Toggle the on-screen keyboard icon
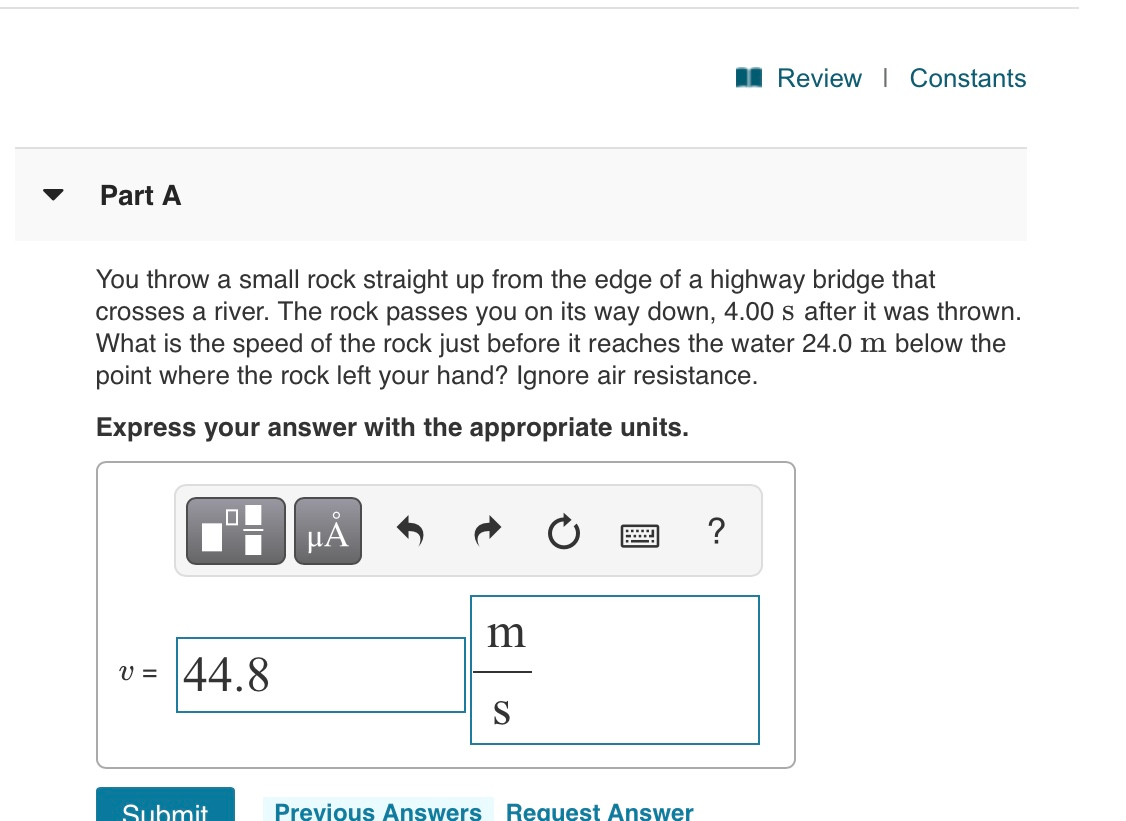This screenshot has width=1126, height=821. 640,534
